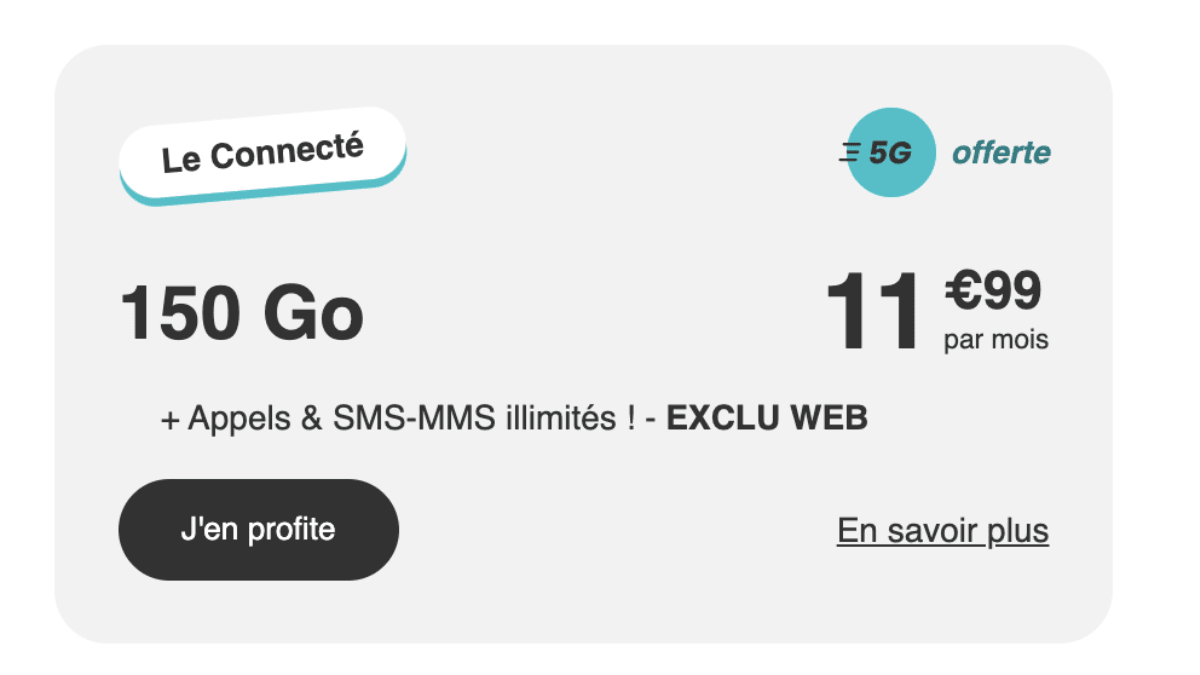The image size is (1200, 675).
Task: Tap the plan card background area
Action: 600,620
